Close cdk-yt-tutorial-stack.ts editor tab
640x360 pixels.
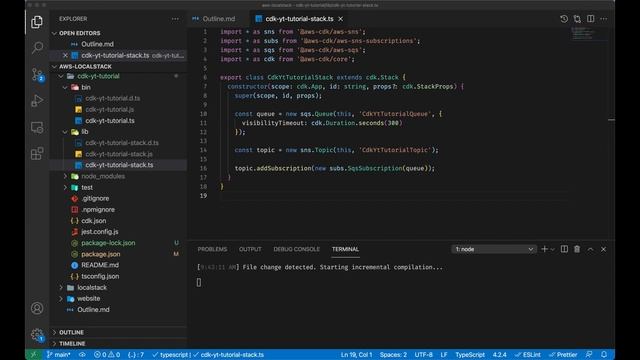tap(340, 19)
